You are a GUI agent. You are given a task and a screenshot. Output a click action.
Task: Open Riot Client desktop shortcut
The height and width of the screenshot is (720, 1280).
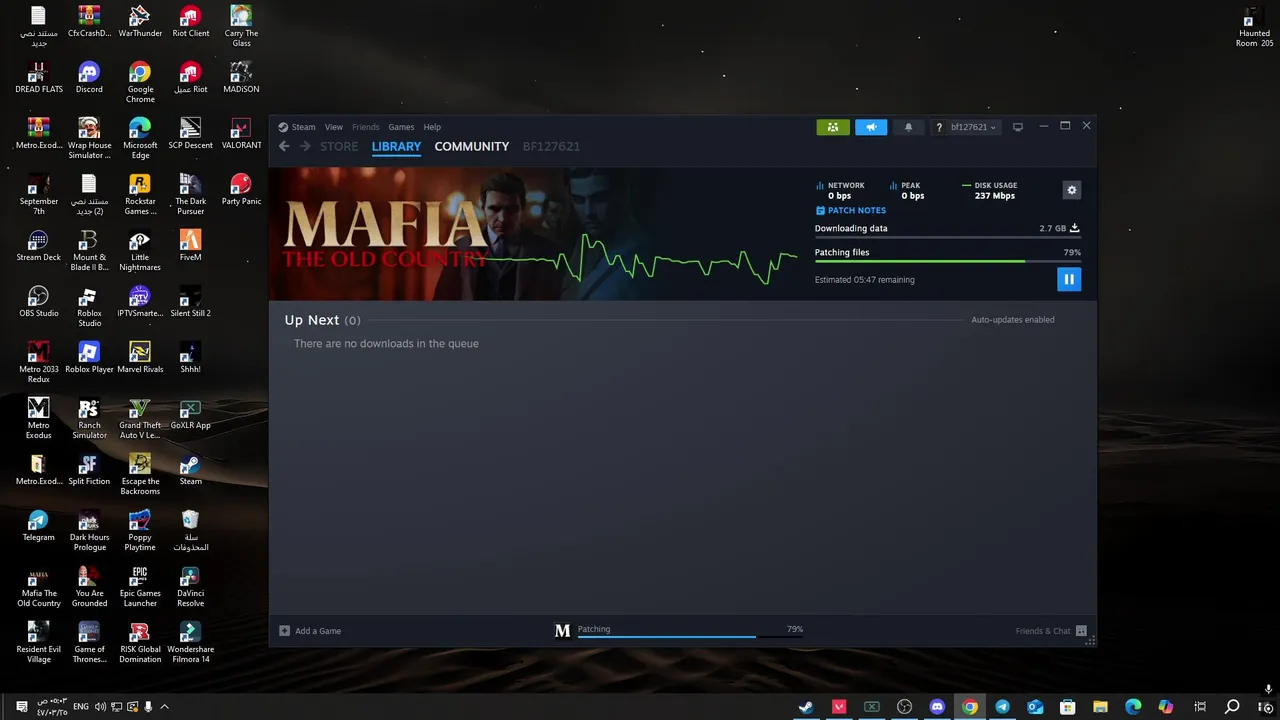pyautogui.click(x=190, y=21)
